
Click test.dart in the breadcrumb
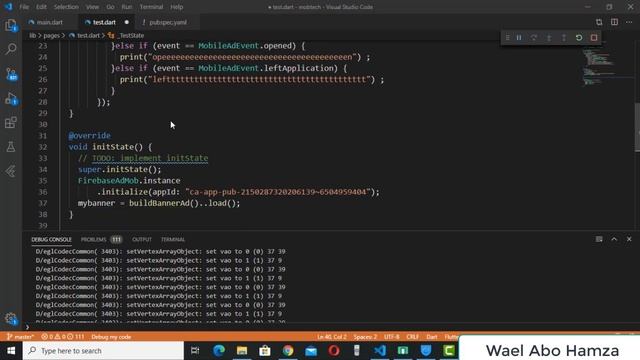pos(89,36)
